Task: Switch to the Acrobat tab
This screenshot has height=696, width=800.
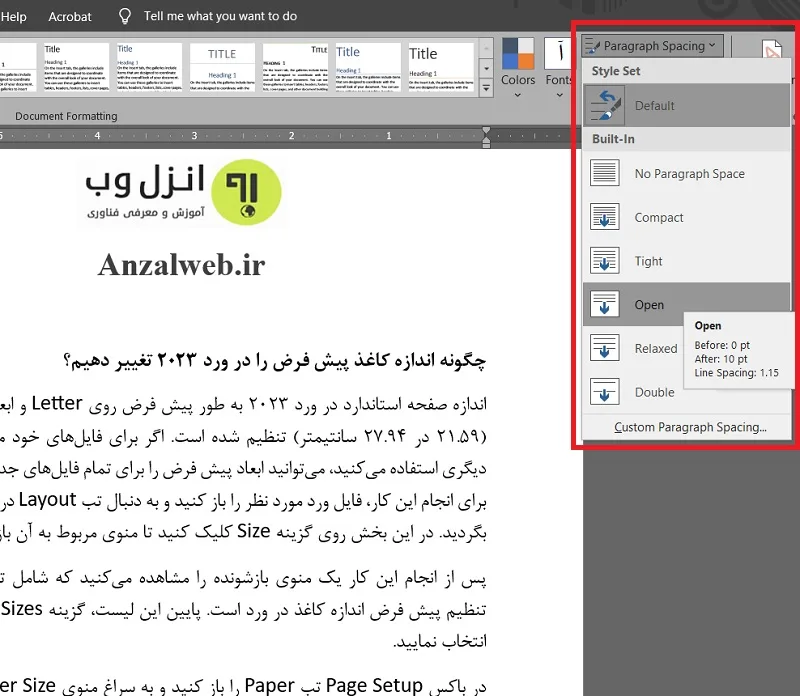Action: pos(70,17)
